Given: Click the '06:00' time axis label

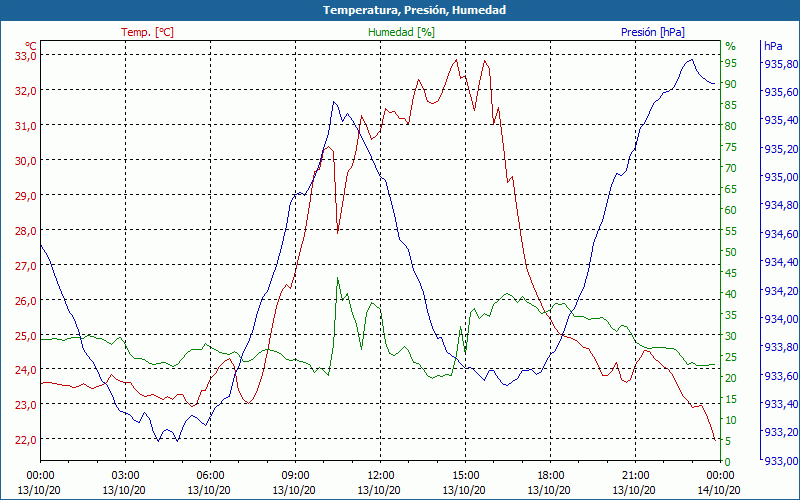Looking at the screenshot, I should tap(210, 476).
